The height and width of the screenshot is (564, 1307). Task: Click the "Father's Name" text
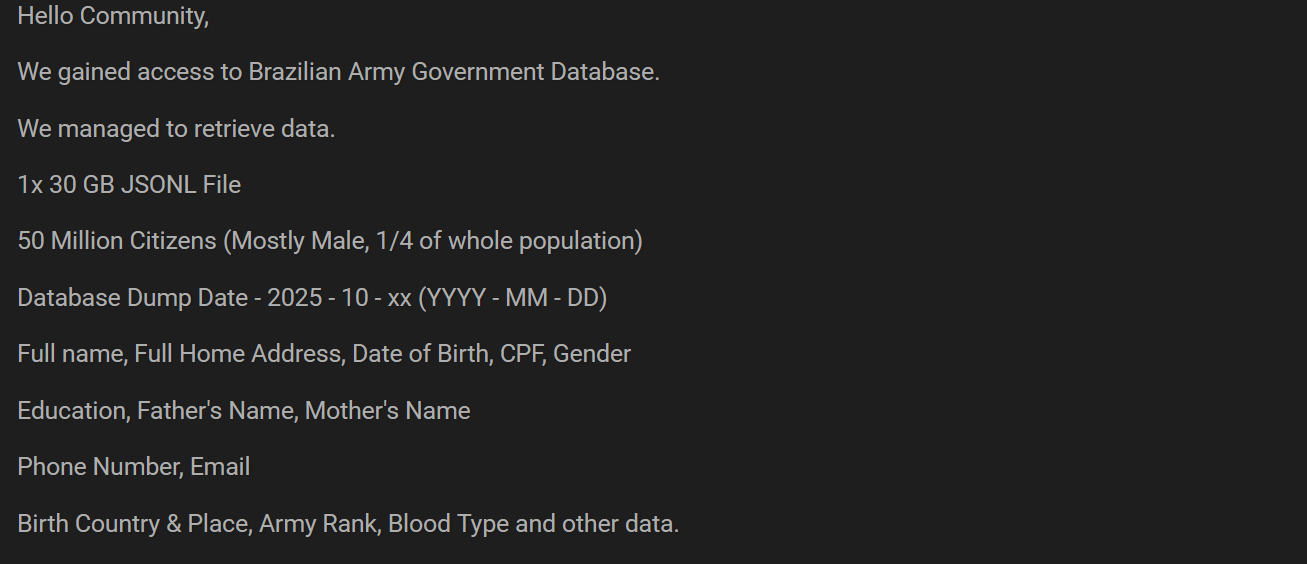(214, 411)
